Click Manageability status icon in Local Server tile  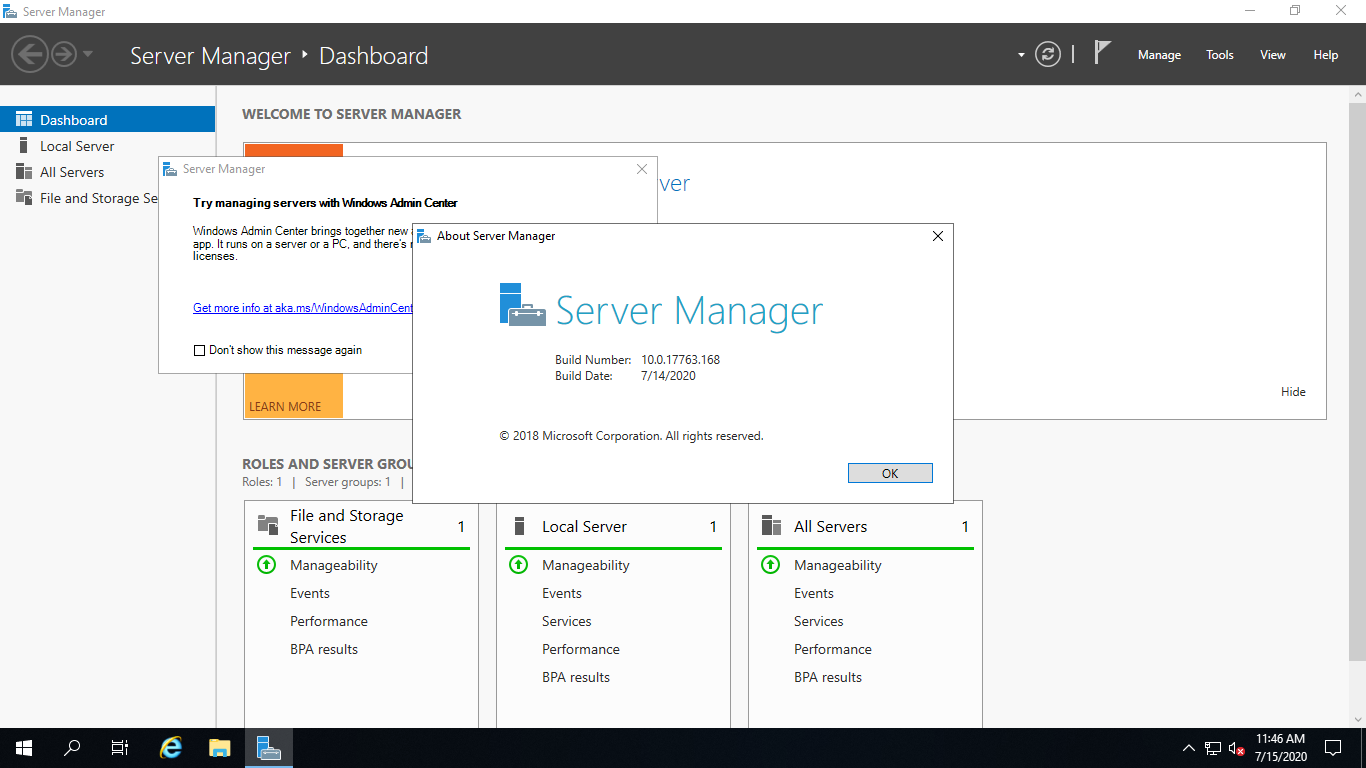point(518,564)
